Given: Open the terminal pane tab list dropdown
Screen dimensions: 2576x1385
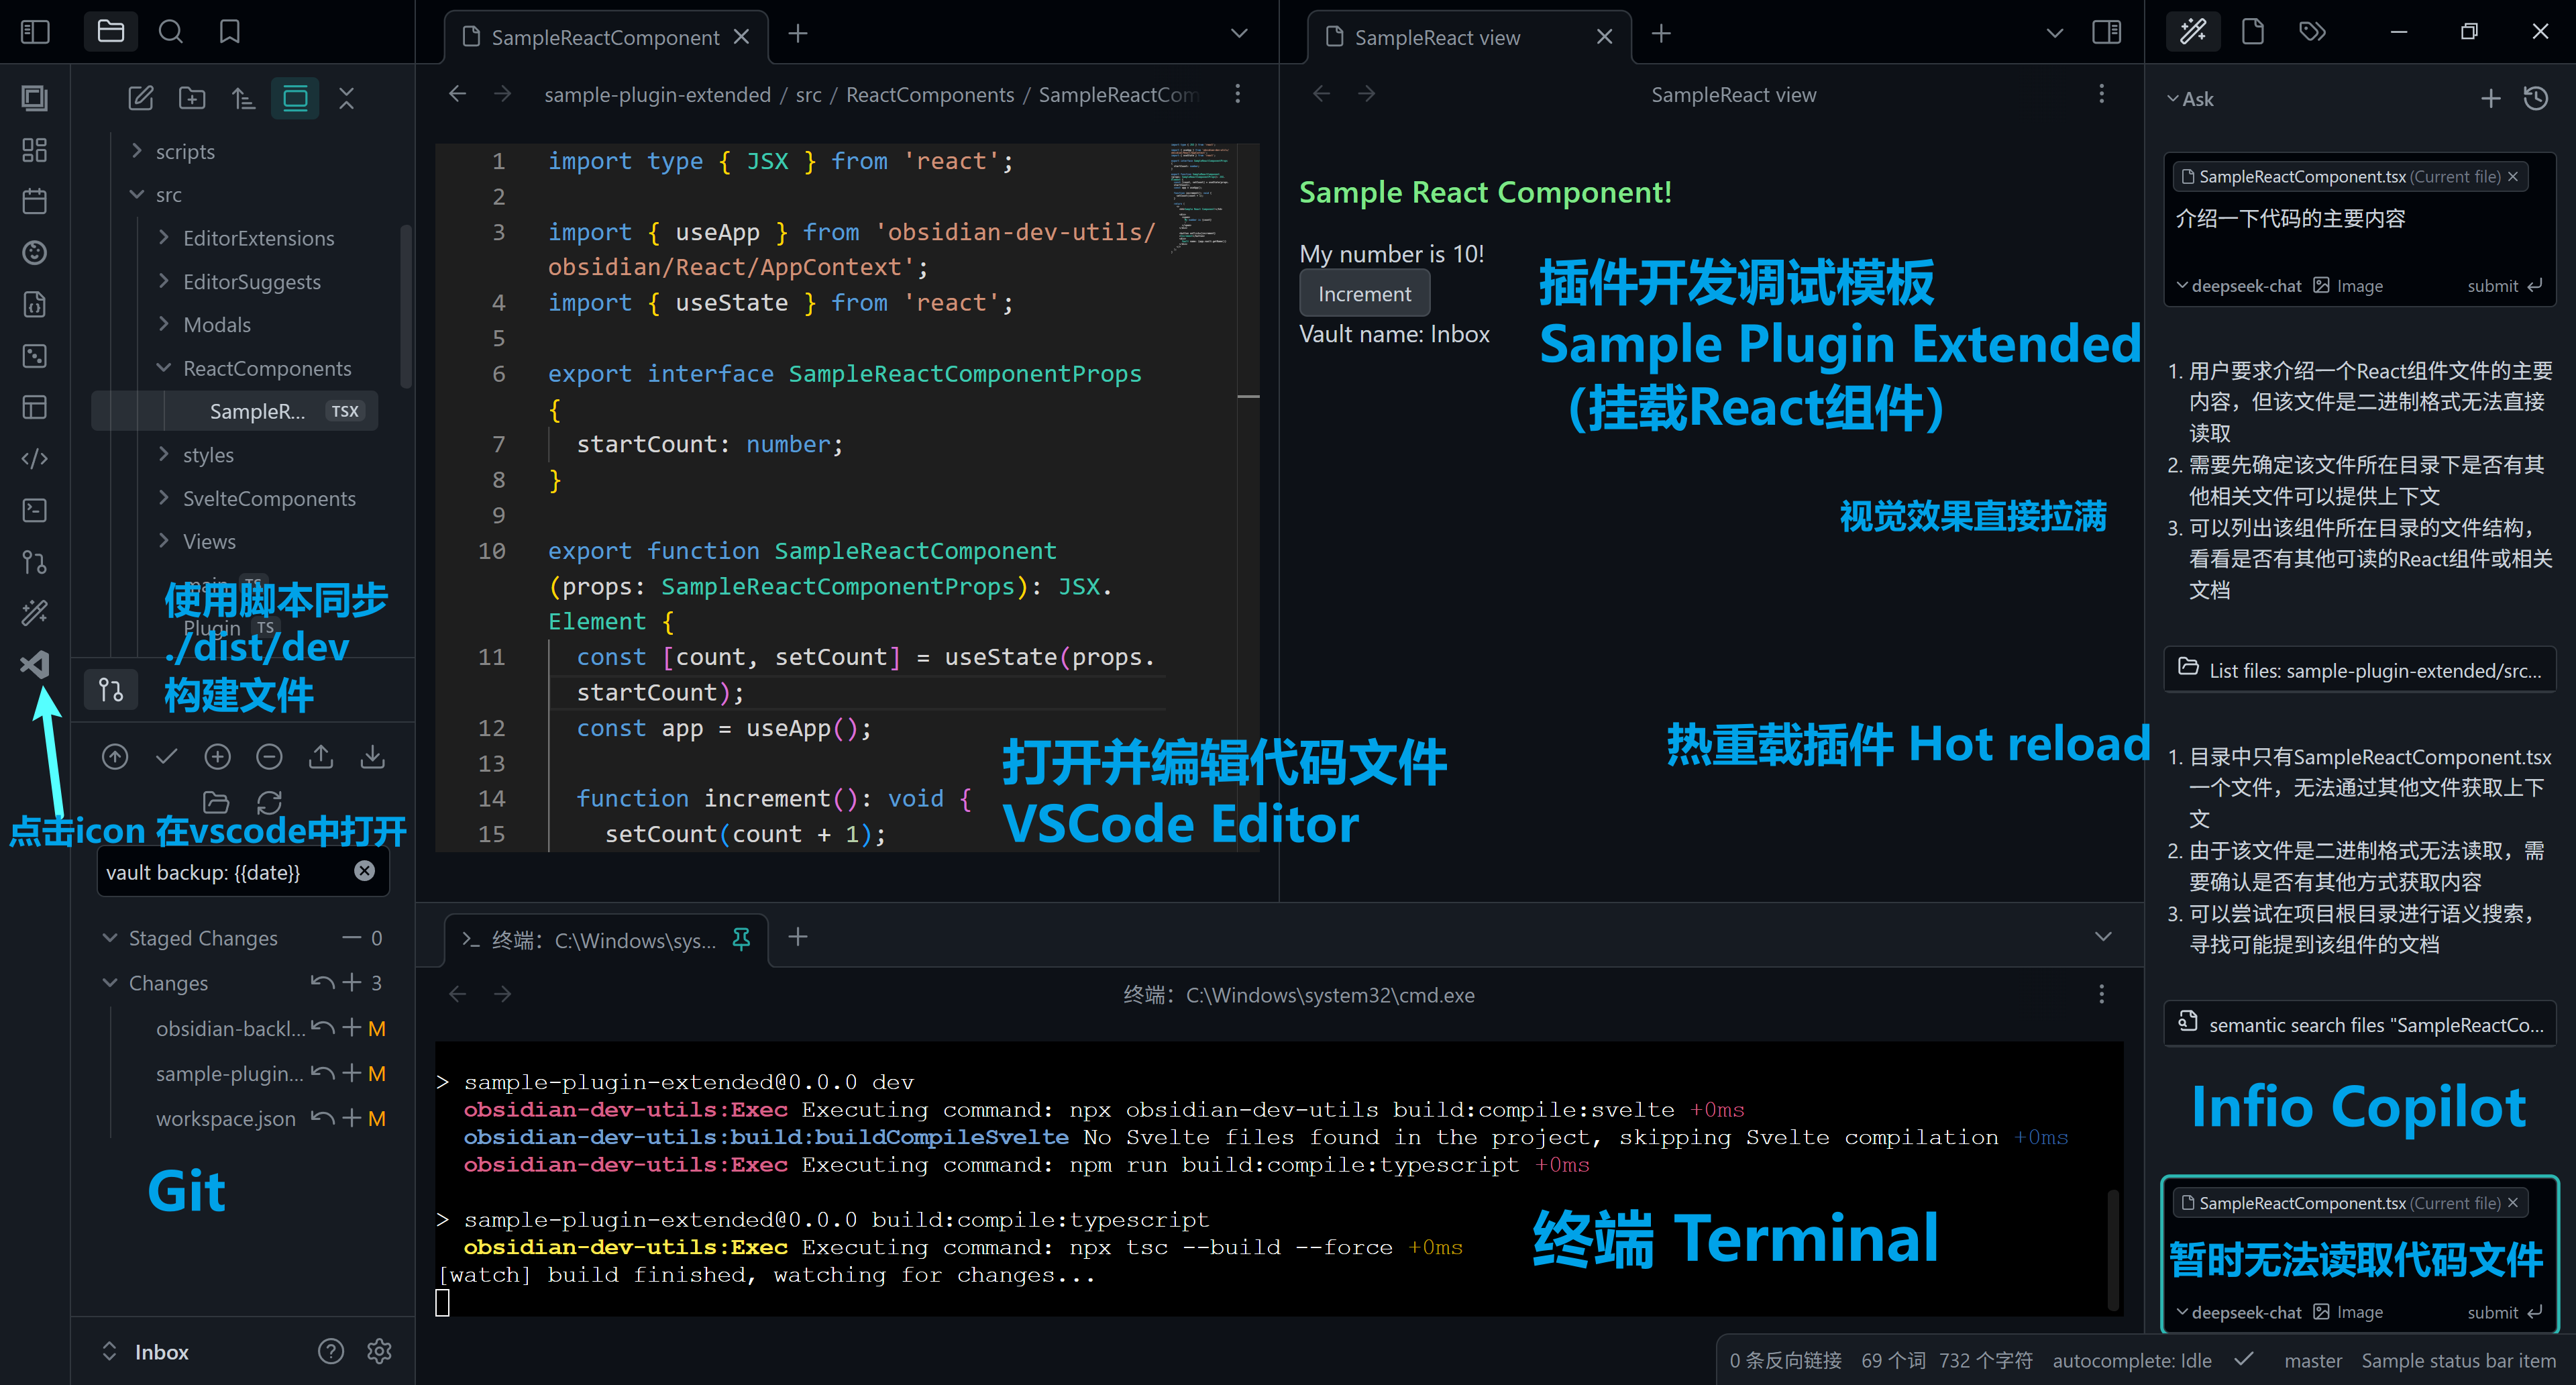Looking at the screenshot, I should click(2103, 937).
